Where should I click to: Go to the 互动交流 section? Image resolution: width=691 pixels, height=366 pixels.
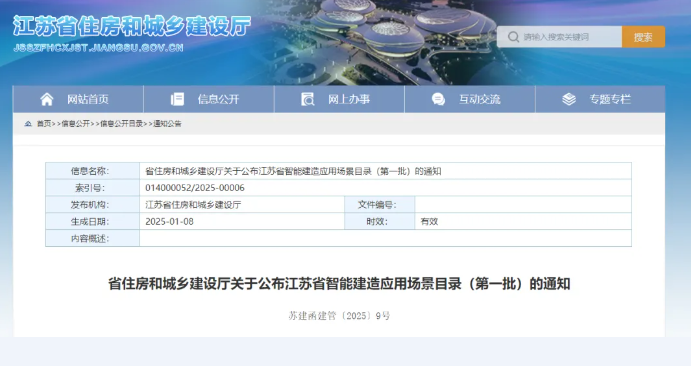click(x=470, y=99)
